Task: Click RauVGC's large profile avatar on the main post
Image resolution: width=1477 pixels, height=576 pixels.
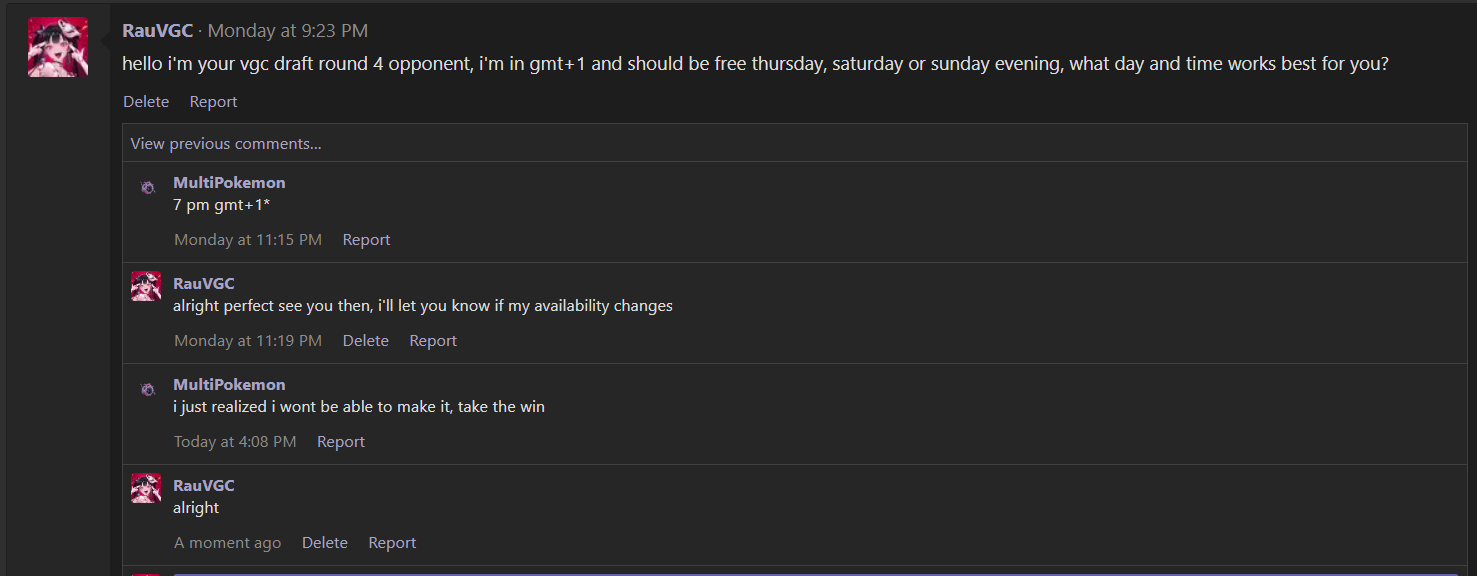Action: [58, 47]
